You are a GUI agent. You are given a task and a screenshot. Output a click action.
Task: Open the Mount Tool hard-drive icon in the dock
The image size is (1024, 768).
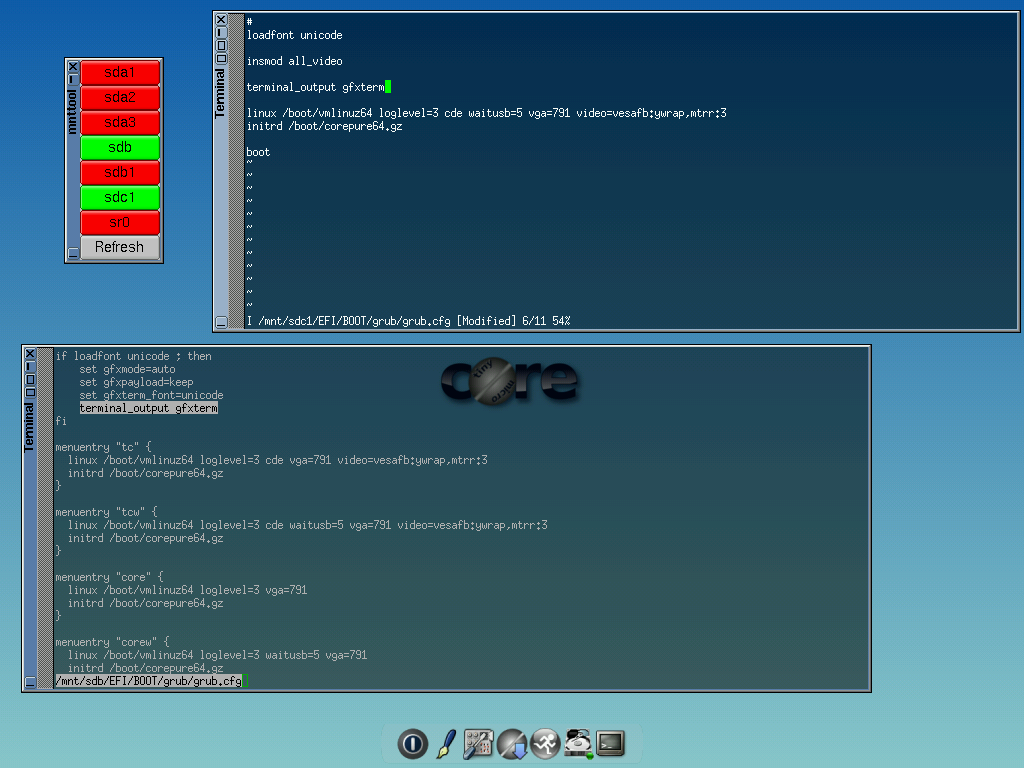pos(579,743)
